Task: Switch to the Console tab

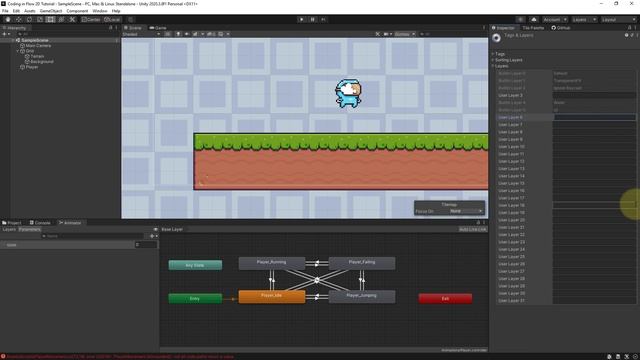Action: point(40,223)
